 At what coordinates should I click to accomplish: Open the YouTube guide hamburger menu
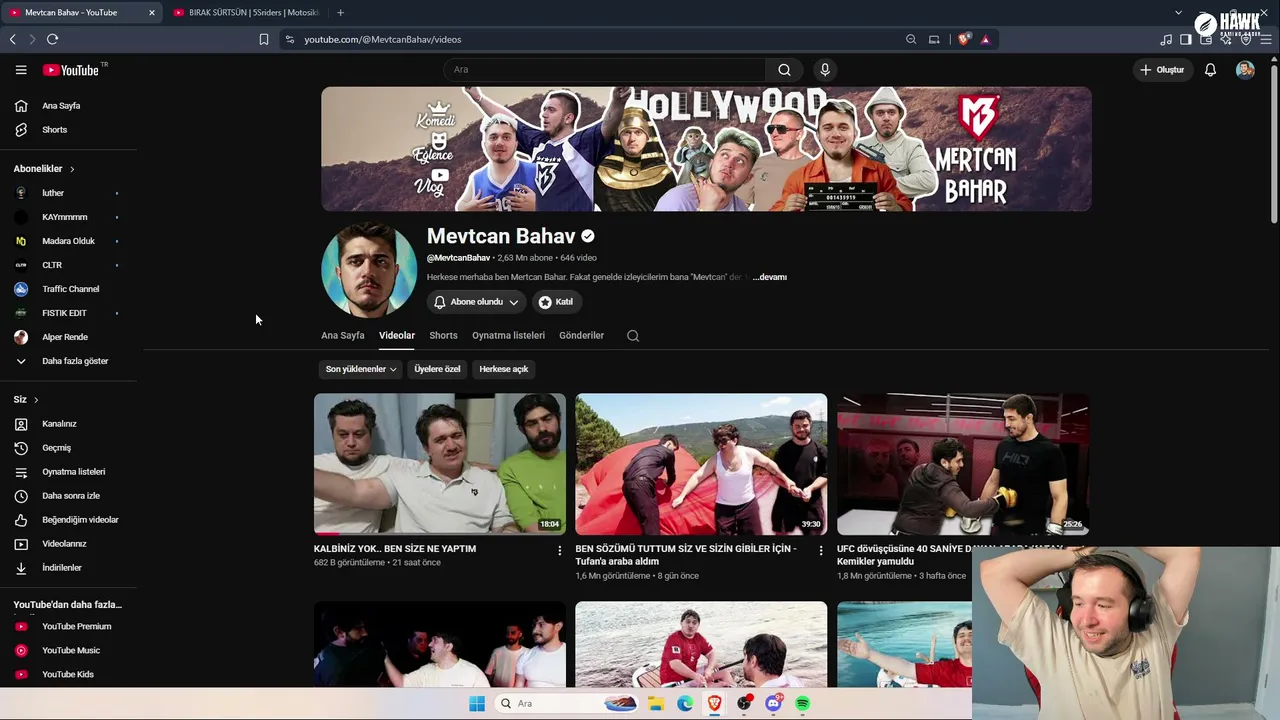[x=21, y=70]
